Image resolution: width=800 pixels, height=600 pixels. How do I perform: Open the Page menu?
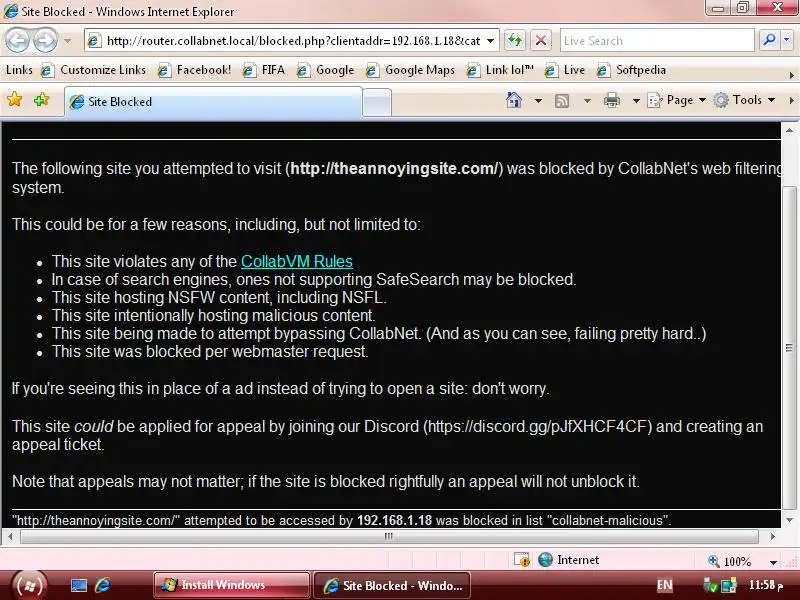[x=677, y=100]
